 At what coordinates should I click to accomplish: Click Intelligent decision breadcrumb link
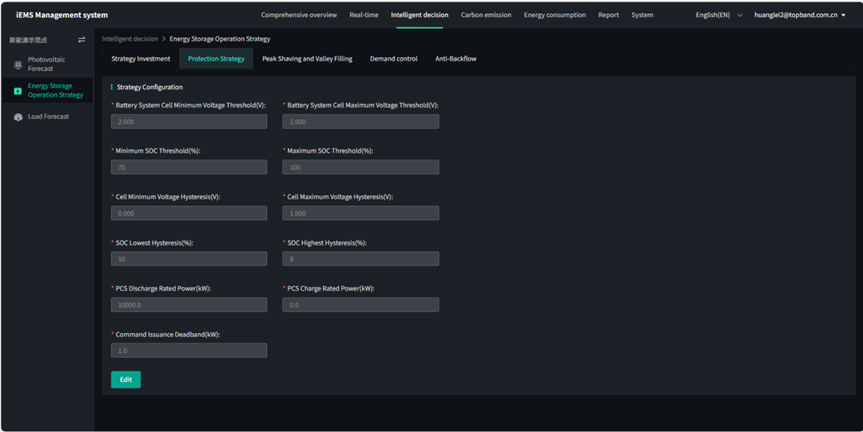130,39
